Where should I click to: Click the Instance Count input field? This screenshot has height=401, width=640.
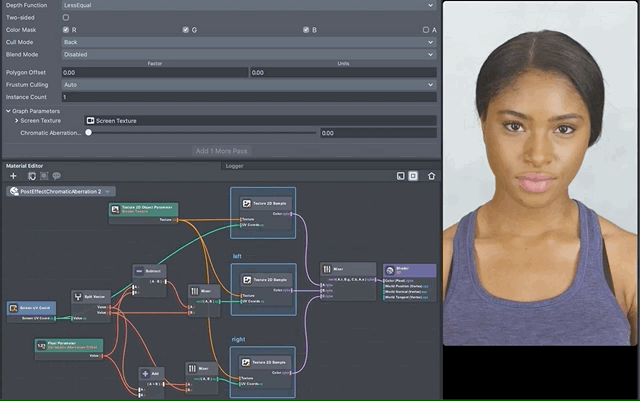tap(248, 97)
